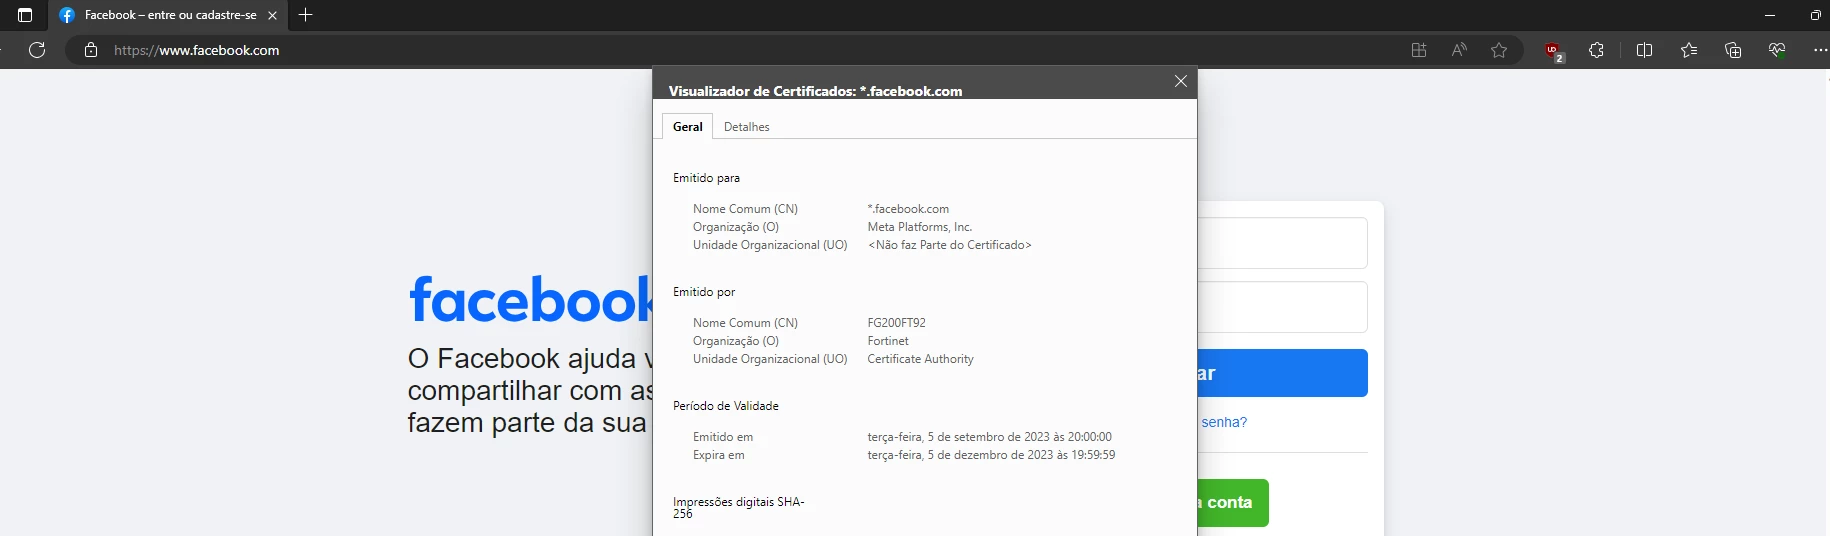Viewport: 1830px width, 536px height.
Task: Add page to favorites star icon
Action: (x=1499, y=50)
